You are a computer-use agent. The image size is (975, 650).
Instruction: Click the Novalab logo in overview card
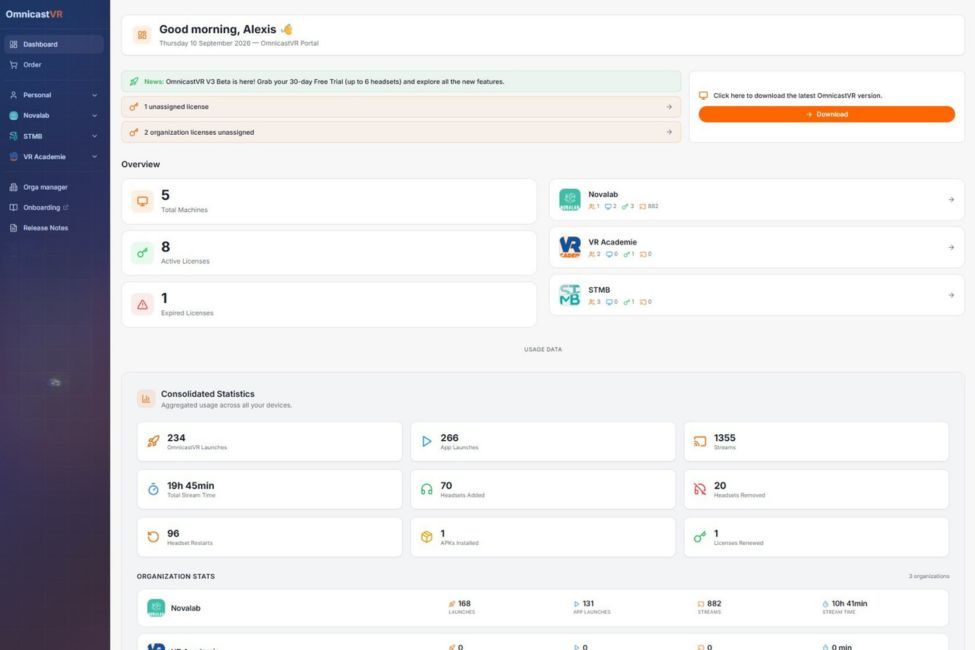coord(570,200)
